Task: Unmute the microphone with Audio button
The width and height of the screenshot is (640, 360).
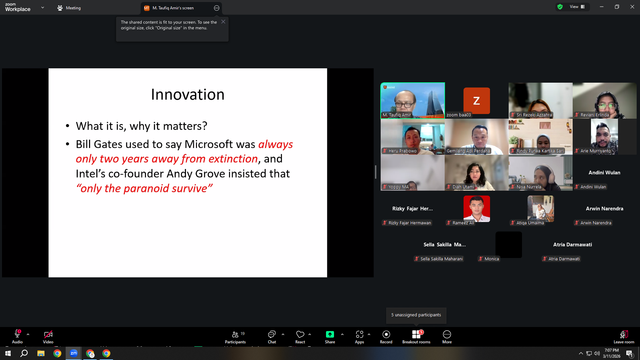Action: pos(17,336)
